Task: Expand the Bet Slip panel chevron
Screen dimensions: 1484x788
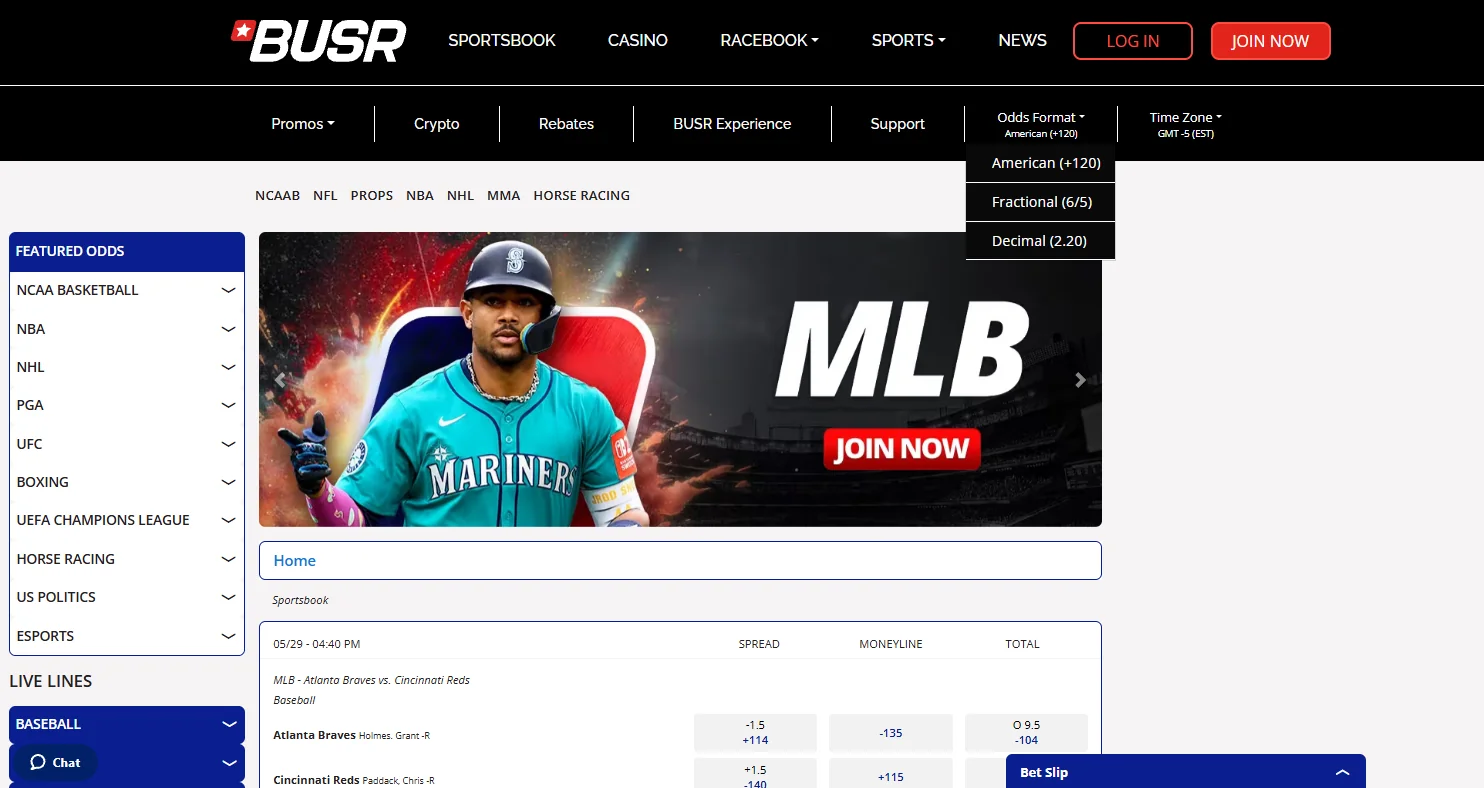Action: [x=1342, y=772]
